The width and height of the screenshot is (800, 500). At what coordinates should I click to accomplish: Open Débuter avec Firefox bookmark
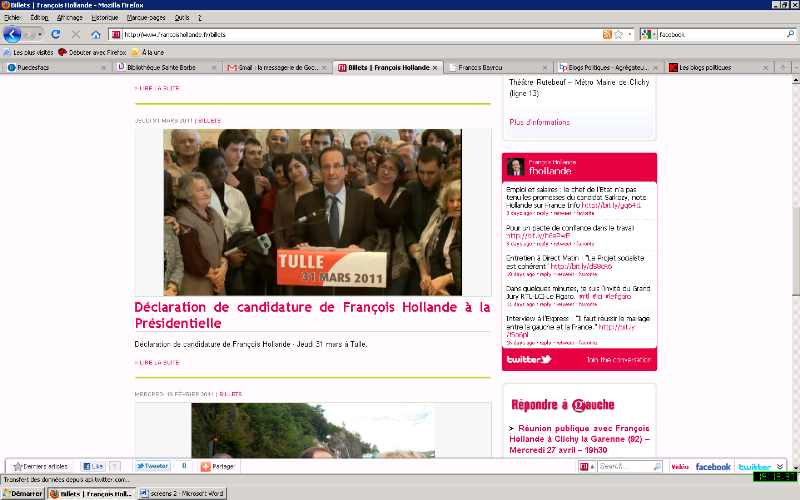[93, 52]
